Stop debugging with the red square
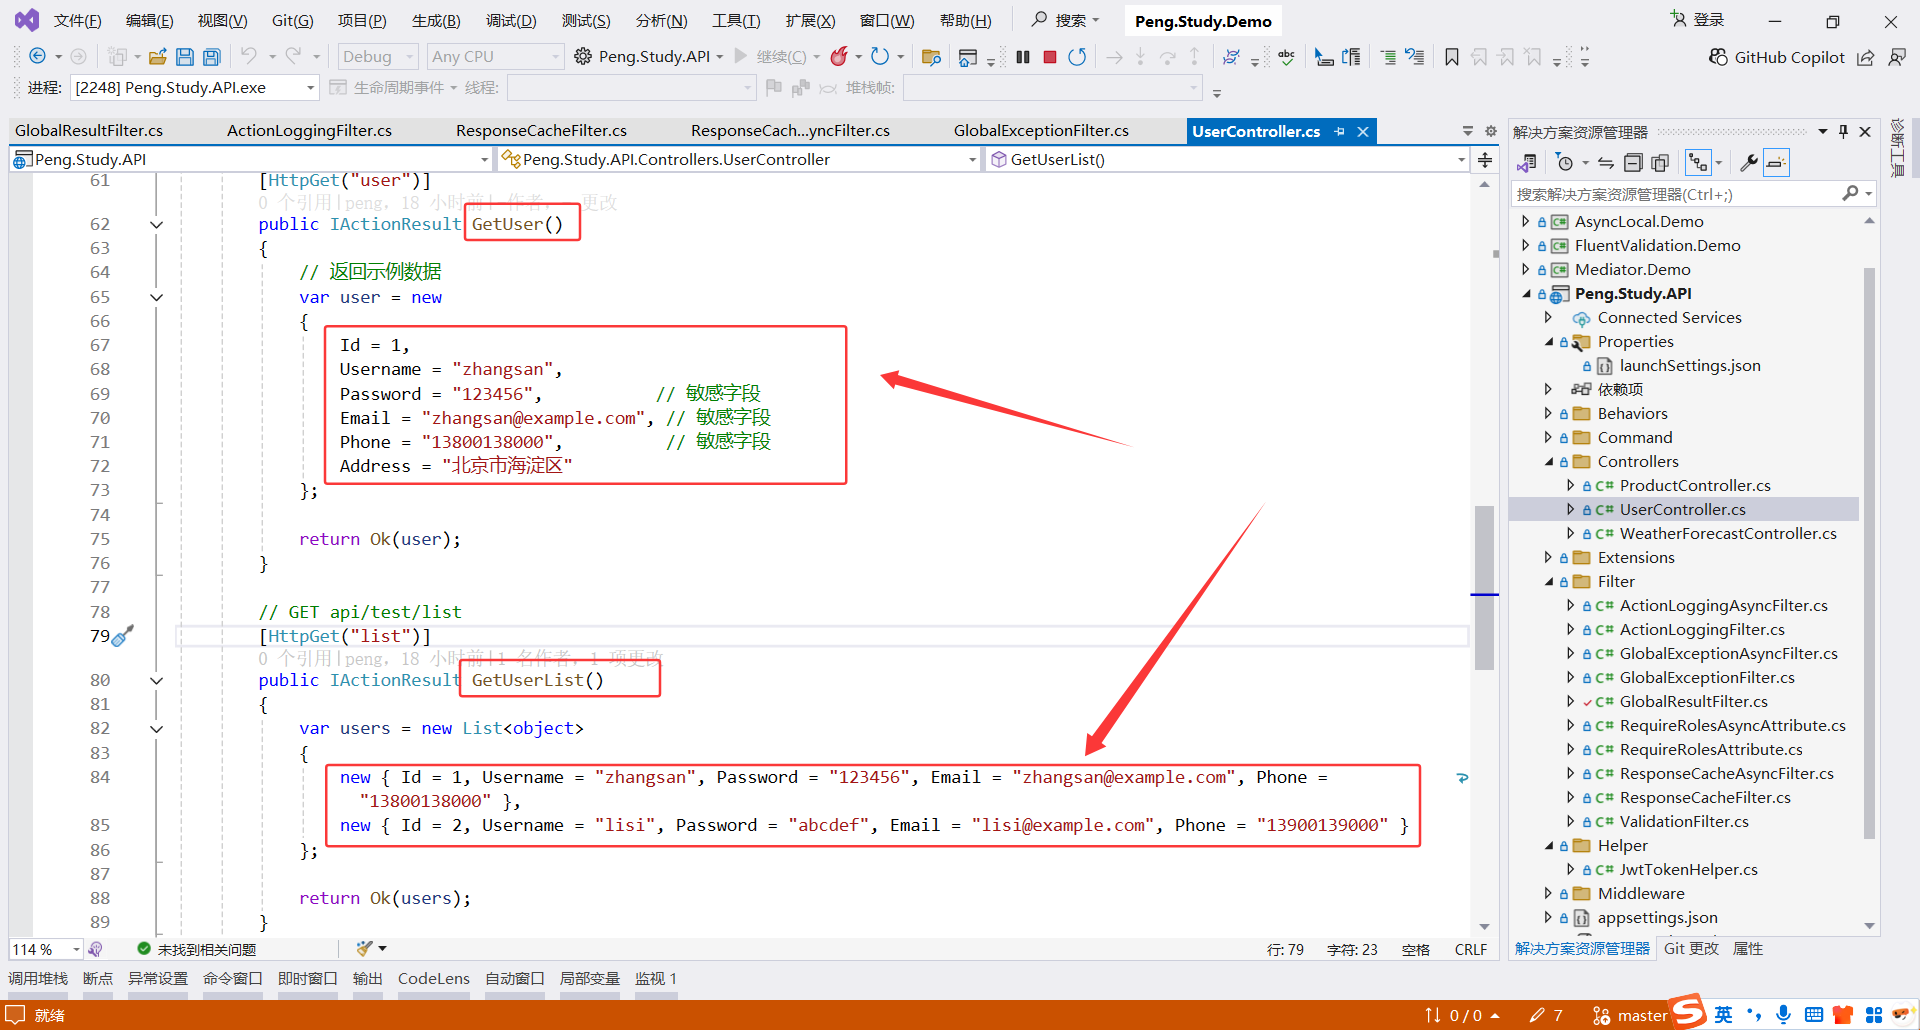Screen dimensions: 1920x1030 pyautogui.click(x=1050, y=57)
